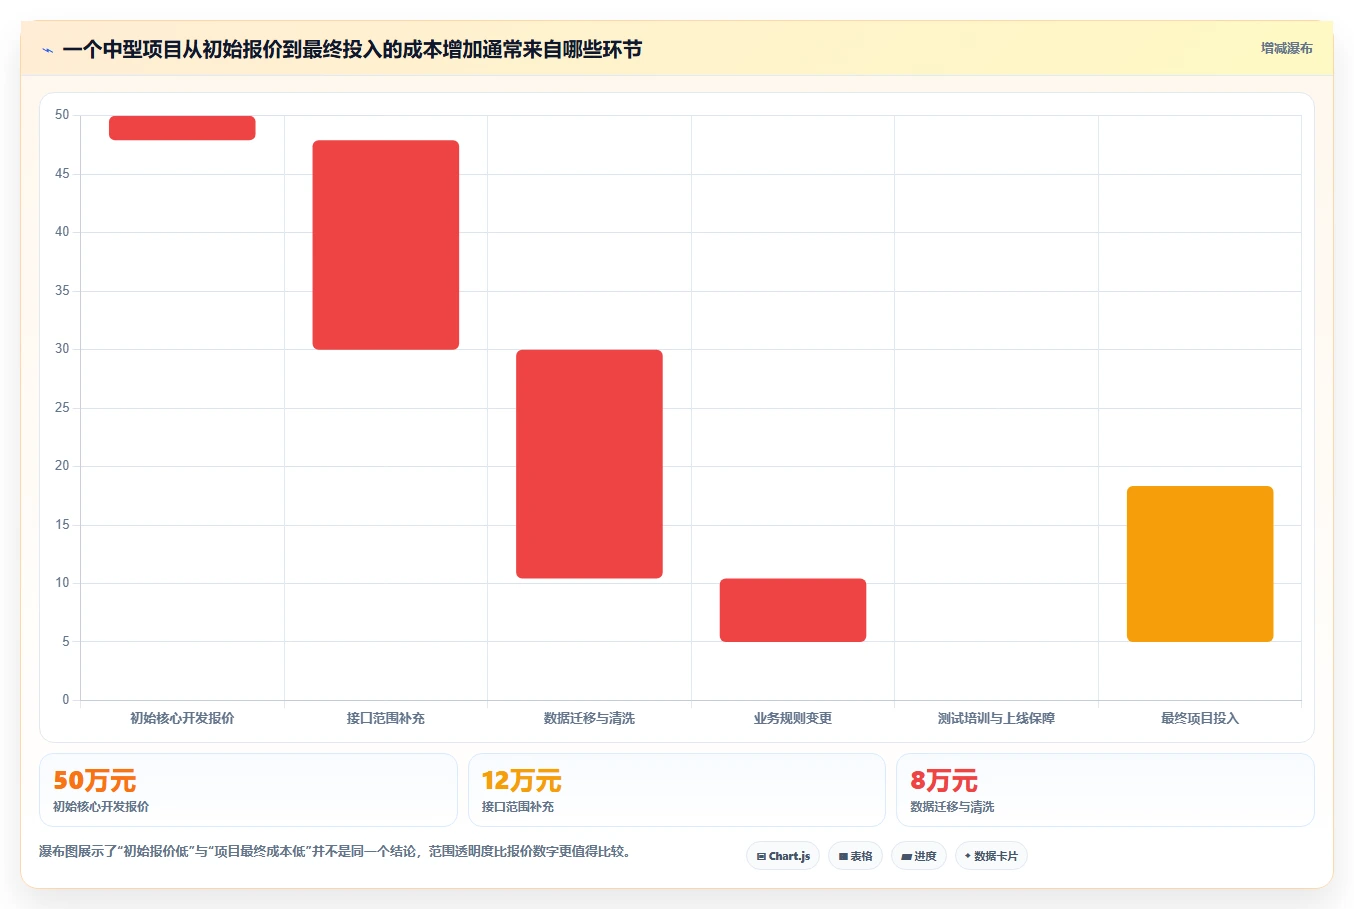Click the x-axis label 初始核心开发报价
Viewport: 1354px width, 909px height.
click(182, 718)
